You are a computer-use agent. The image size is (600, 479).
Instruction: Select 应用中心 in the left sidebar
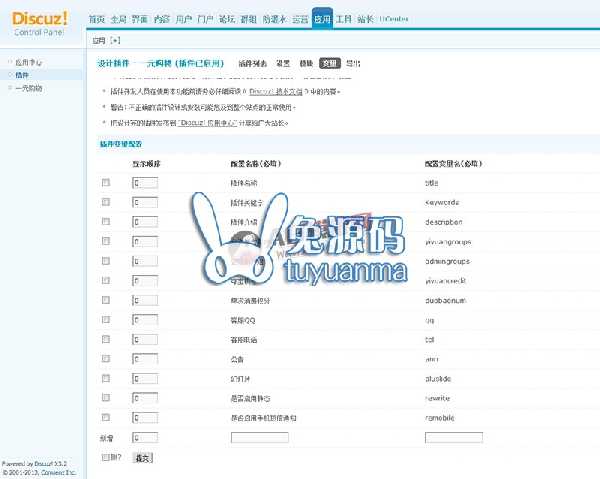[x=29, y=62]
